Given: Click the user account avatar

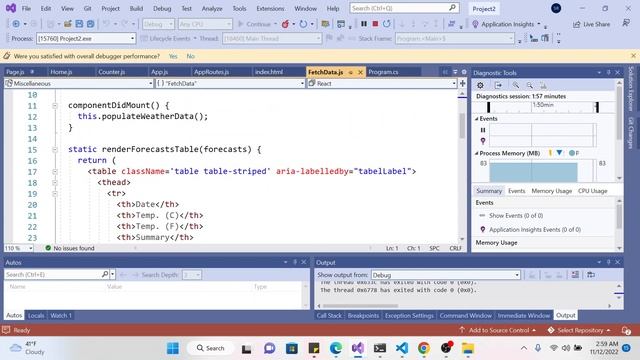Looking at the screenshot, I should (556, 8).
